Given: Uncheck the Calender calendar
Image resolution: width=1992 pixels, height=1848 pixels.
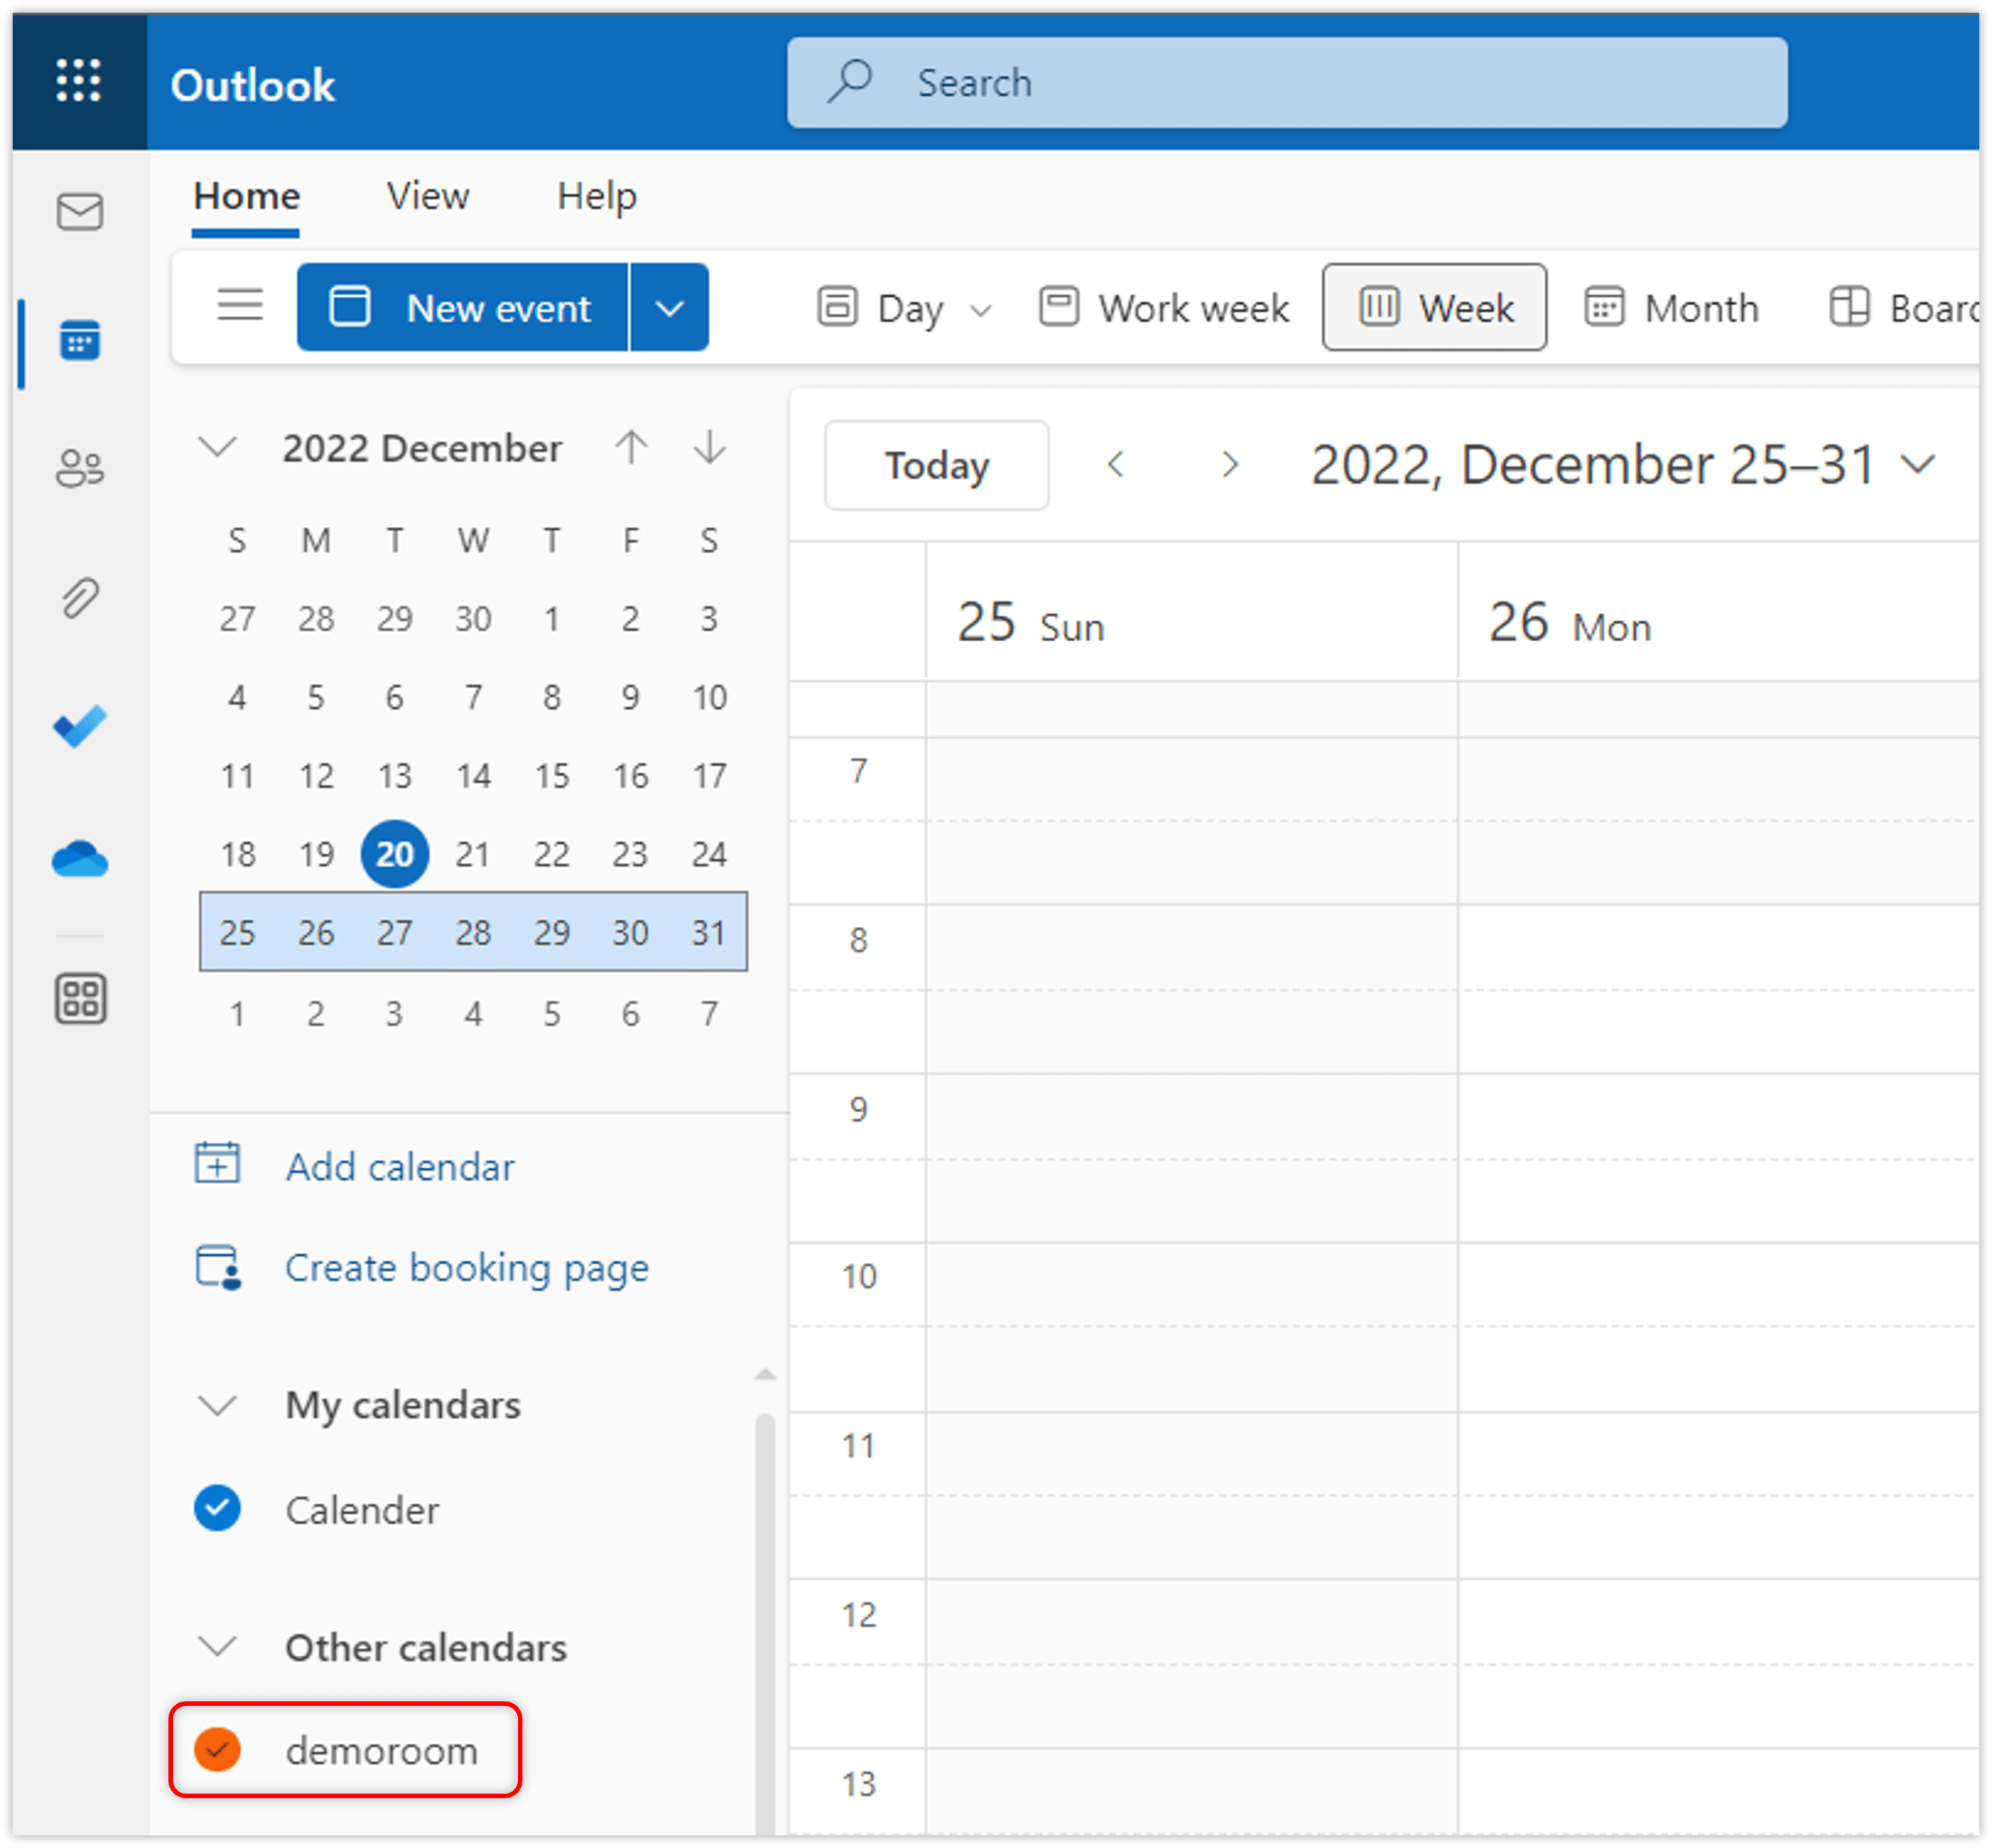Looking at the screenshot, I should point(217,1508).
